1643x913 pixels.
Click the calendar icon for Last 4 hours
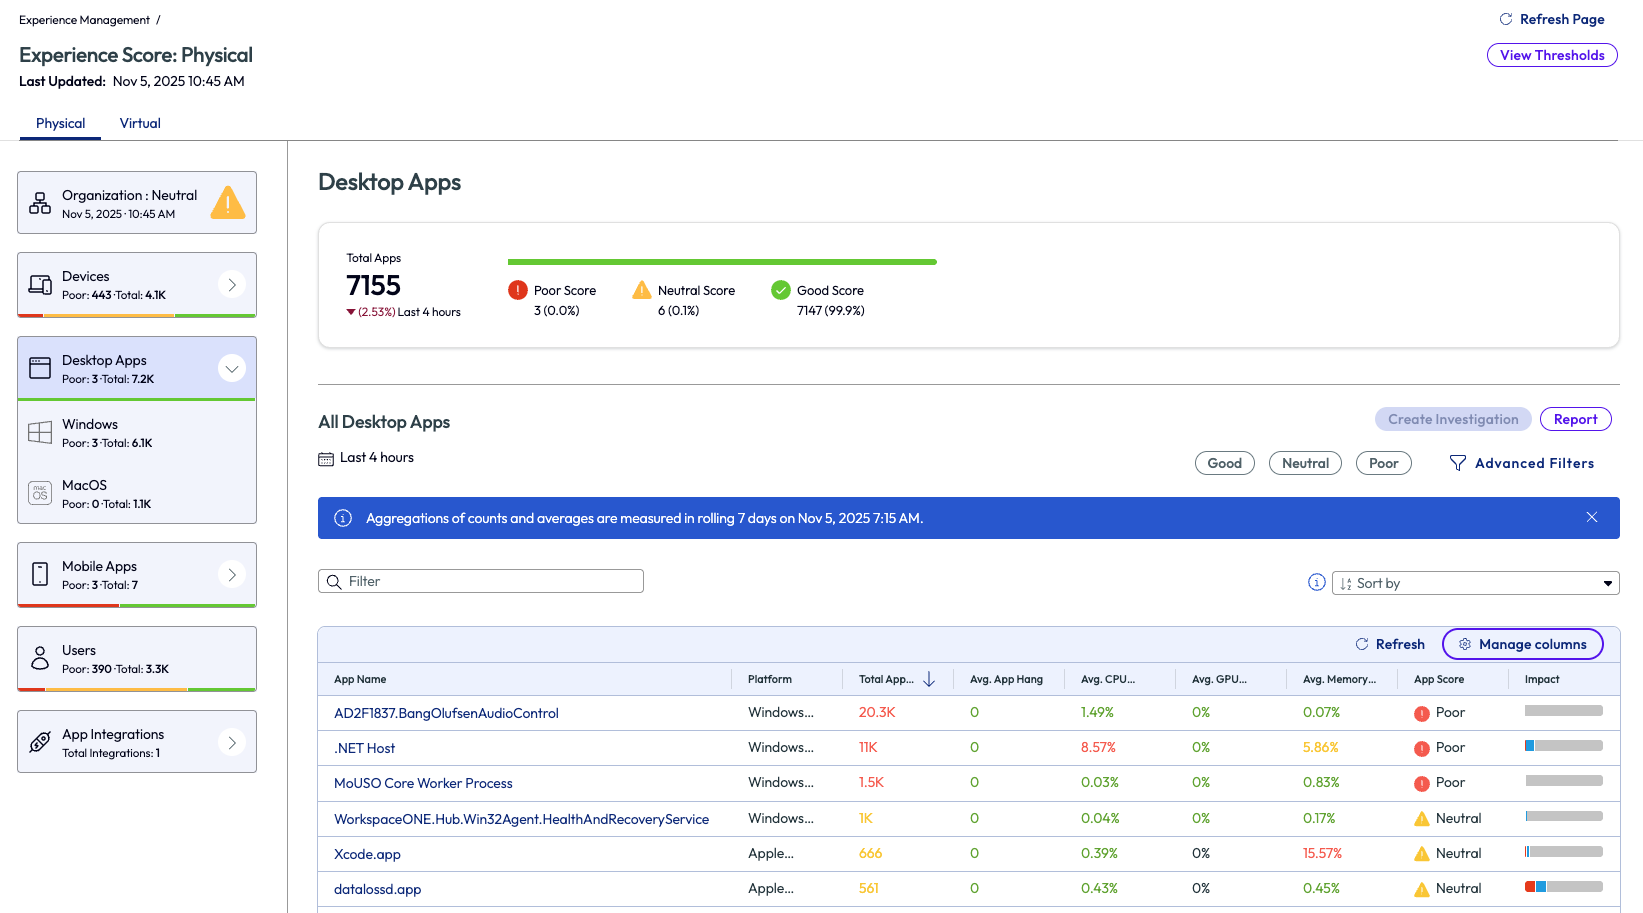(326, 458)
